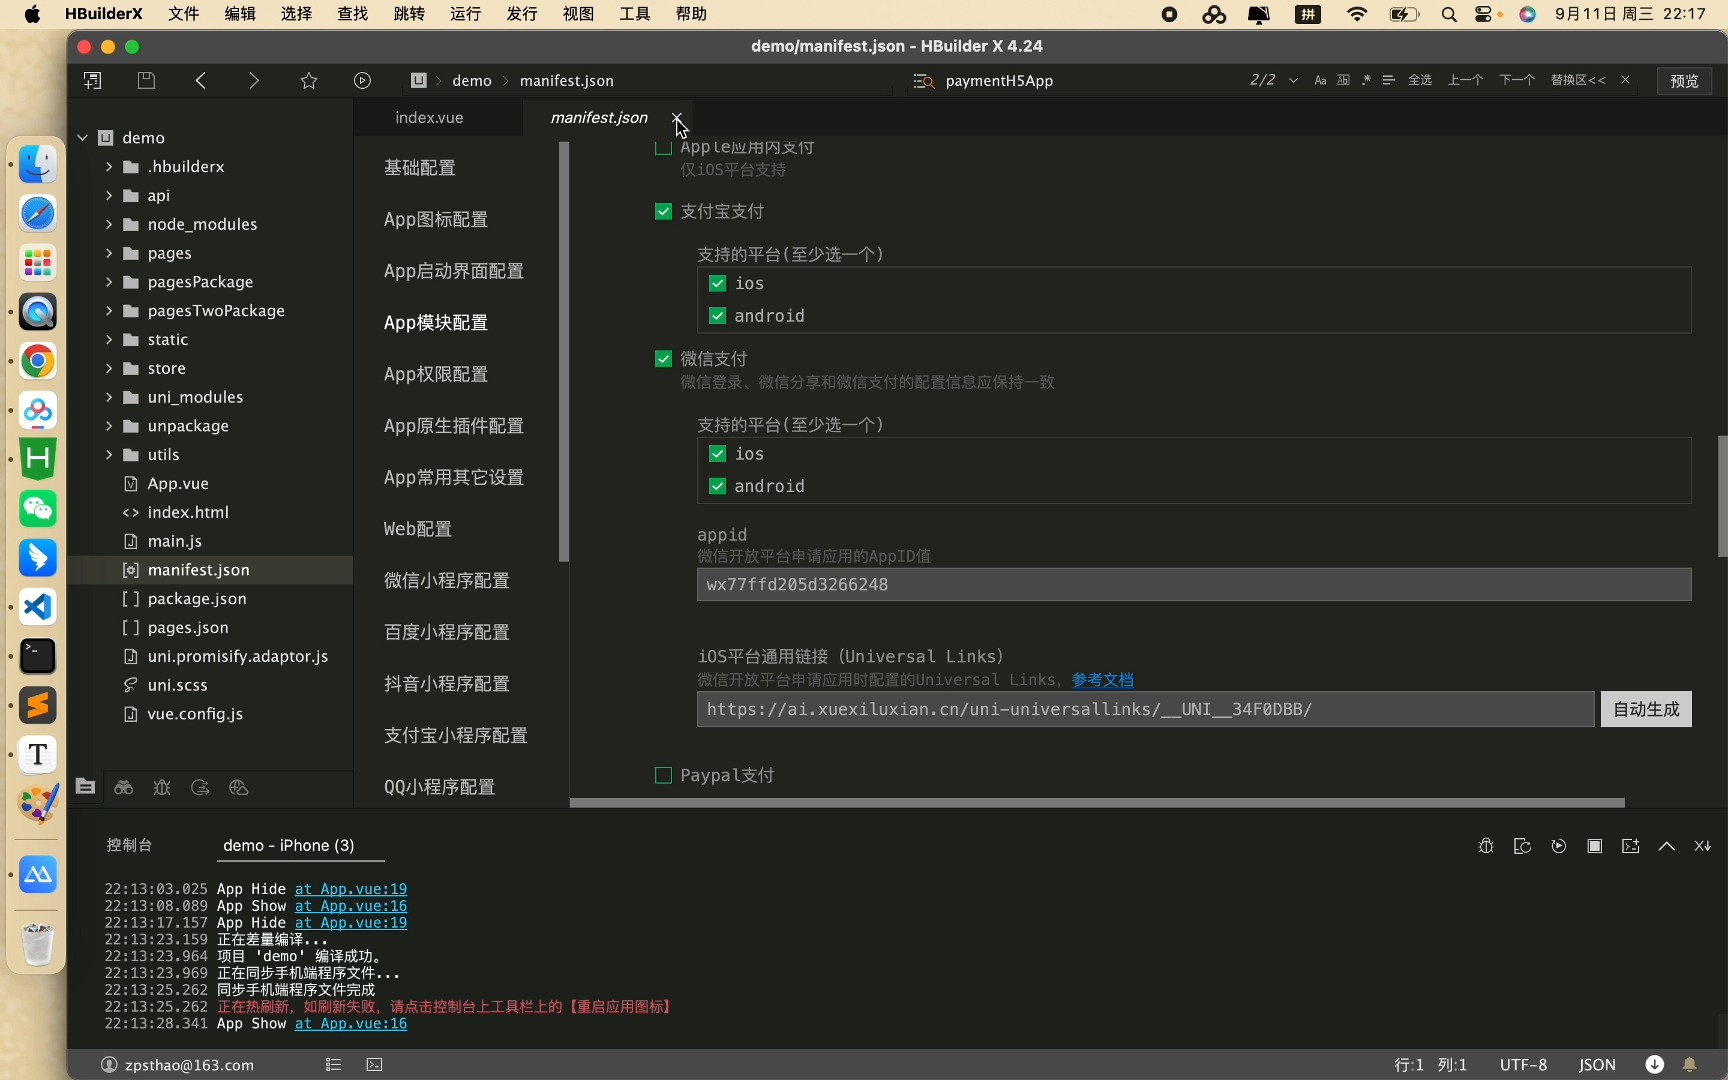Uncheck android under 微信支付
Image resolution: width=1728 pixels, height=1080 pixels.
pyautogui.click(x=717, y=486)
